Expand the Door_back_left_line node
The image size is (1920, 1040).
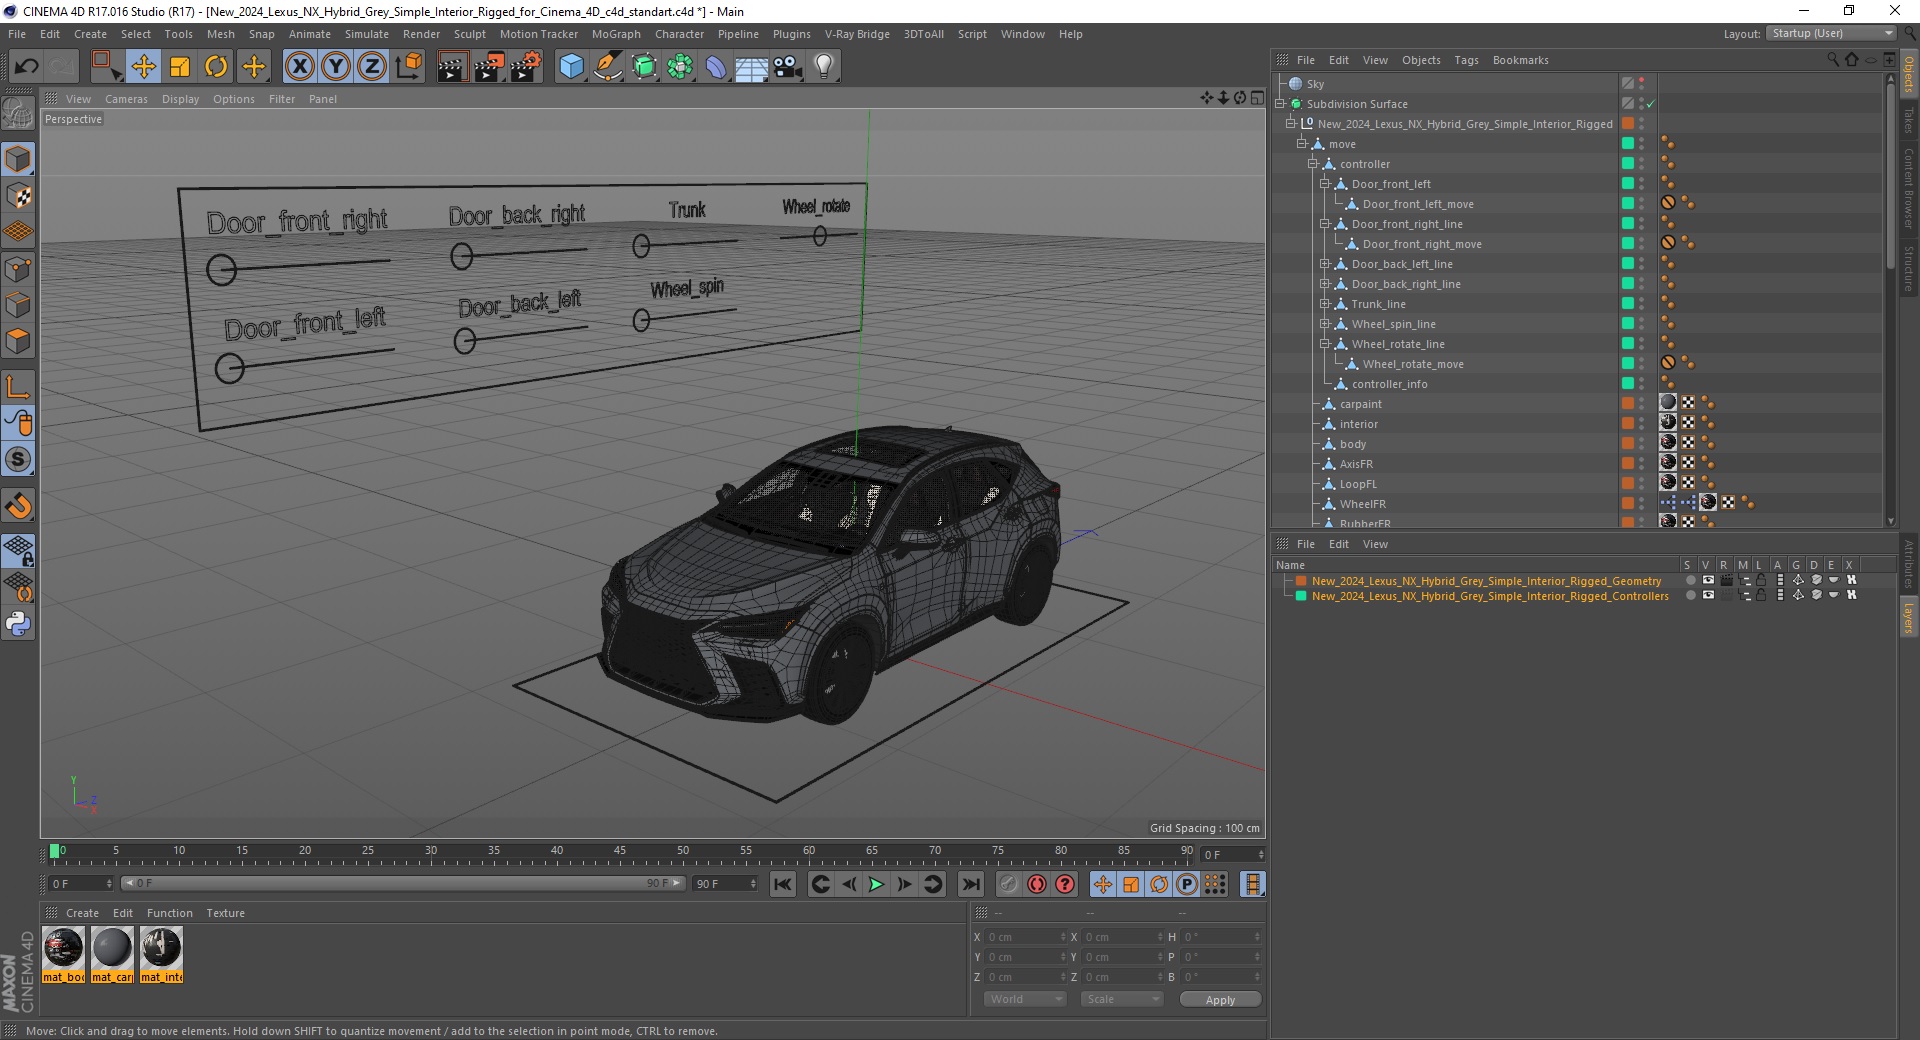pyautogui.click(x=1324, y=264)
